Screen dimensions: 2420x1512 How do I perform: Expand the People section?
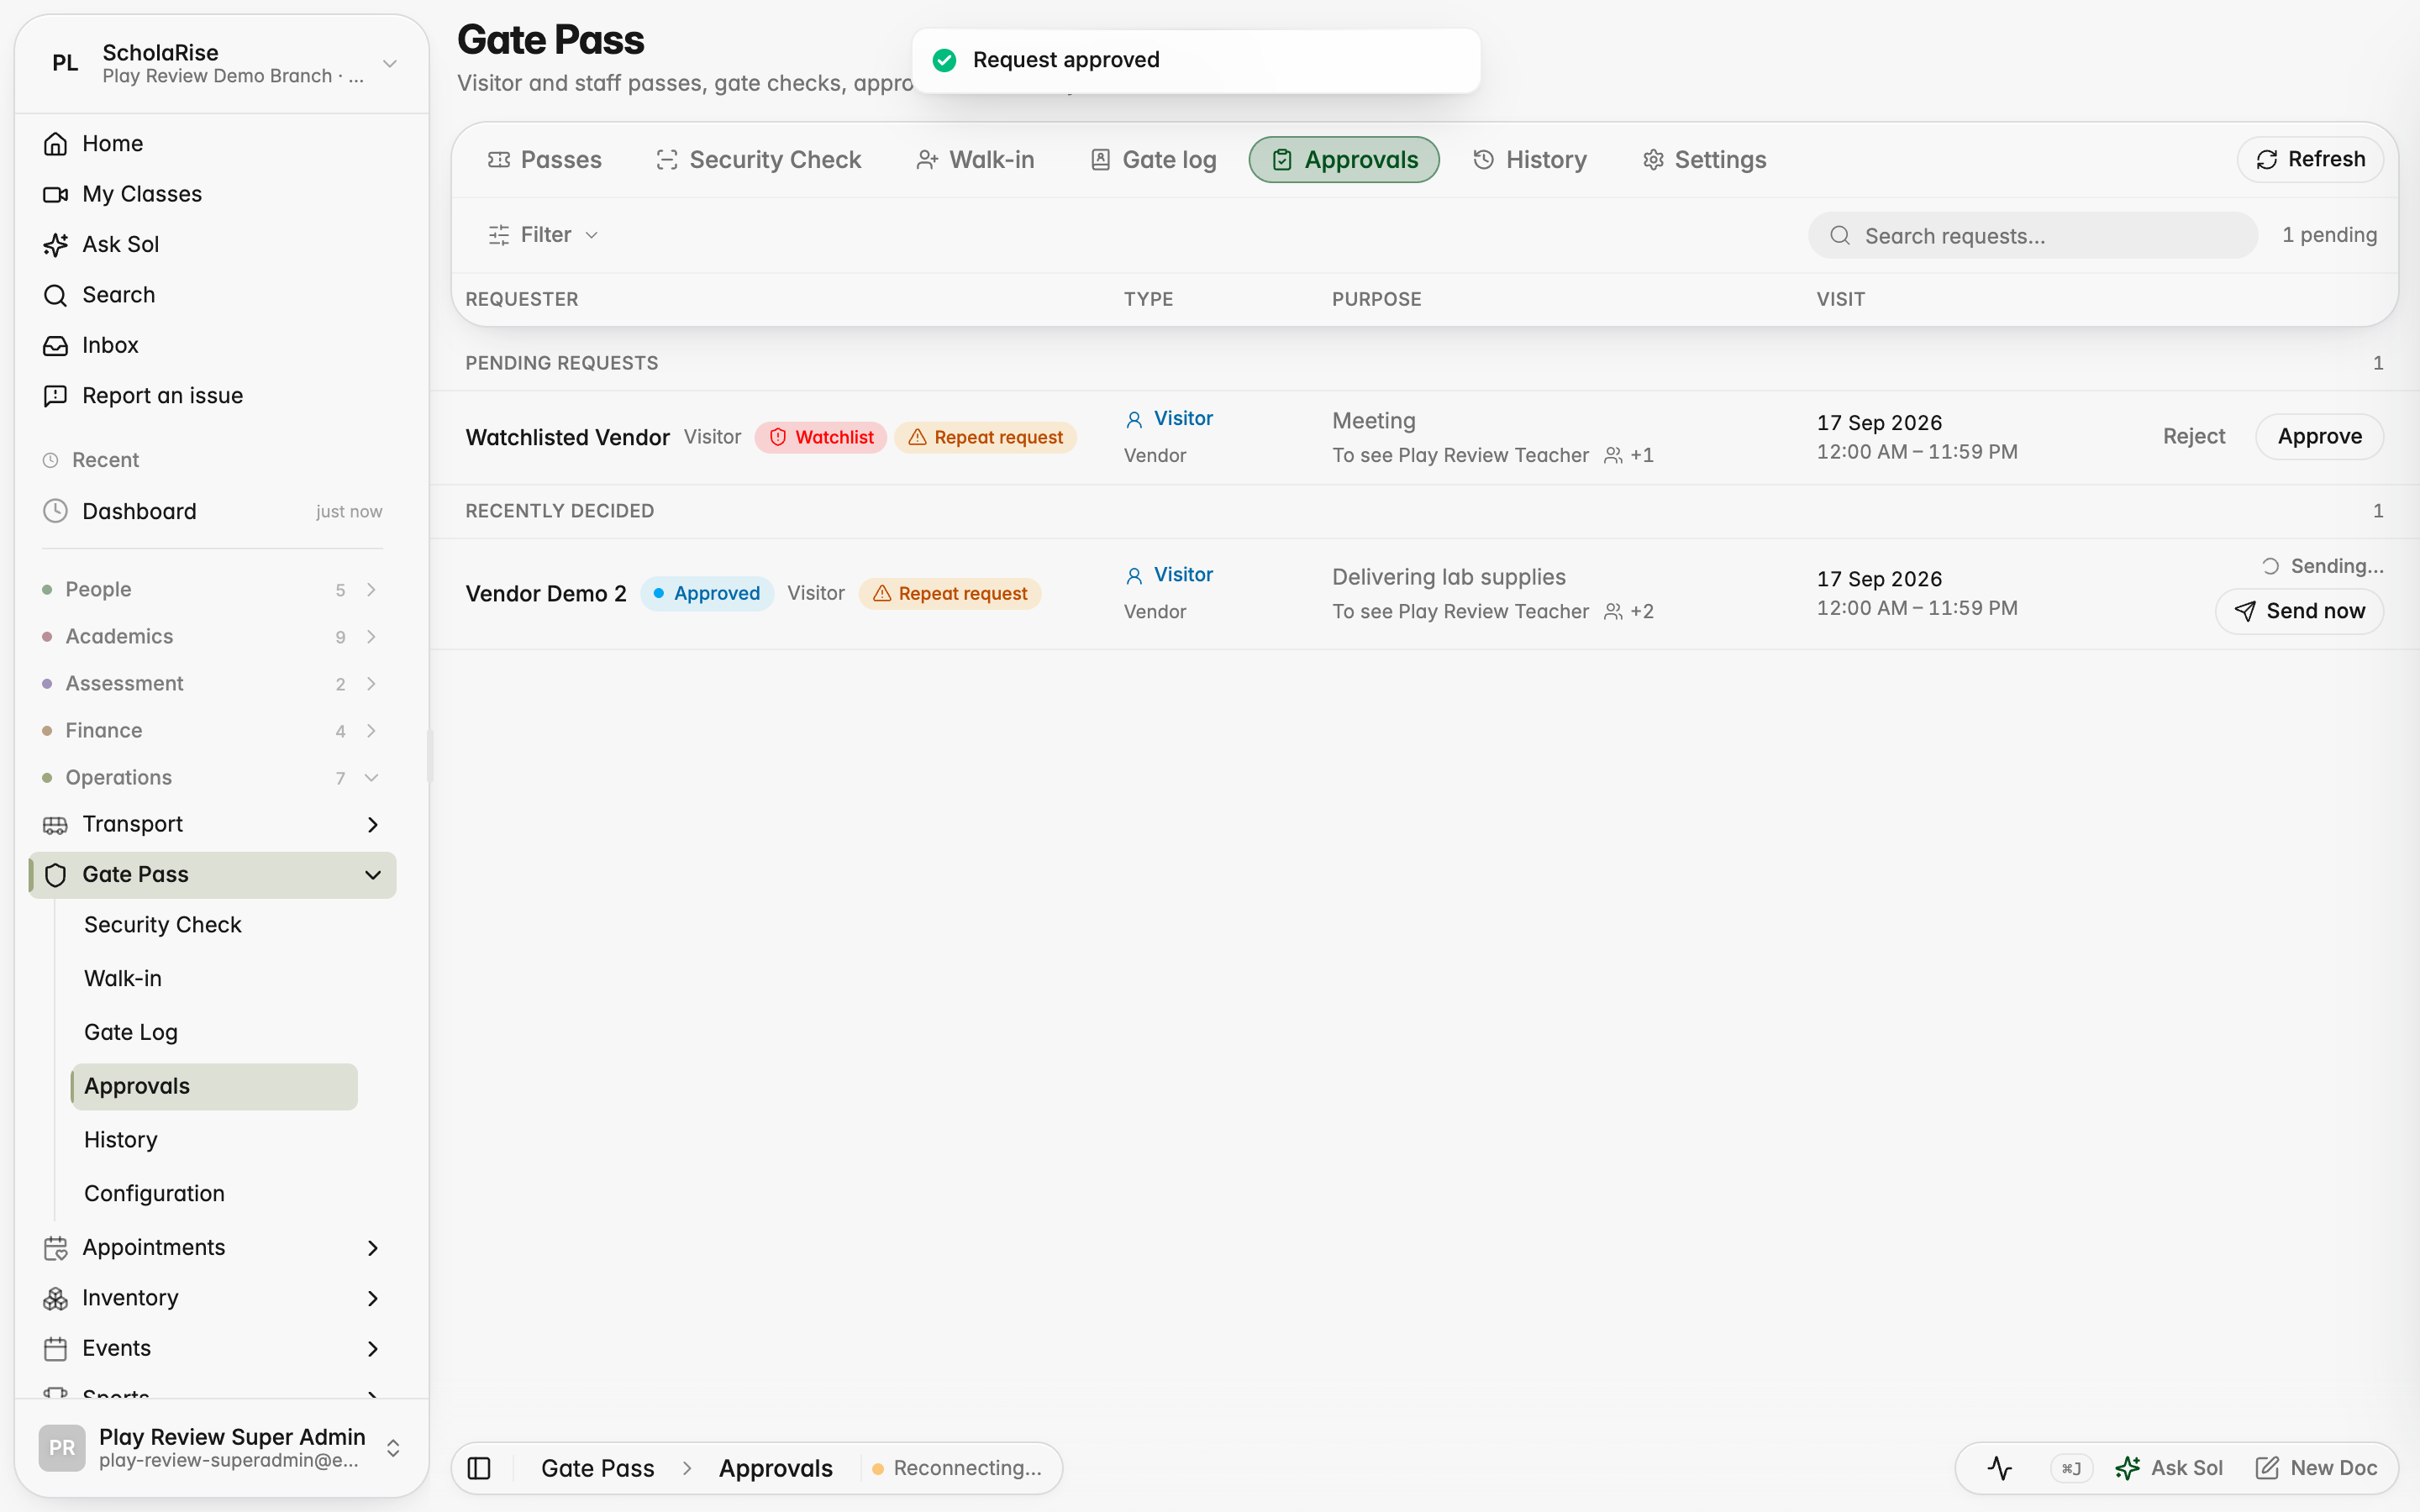212,589
